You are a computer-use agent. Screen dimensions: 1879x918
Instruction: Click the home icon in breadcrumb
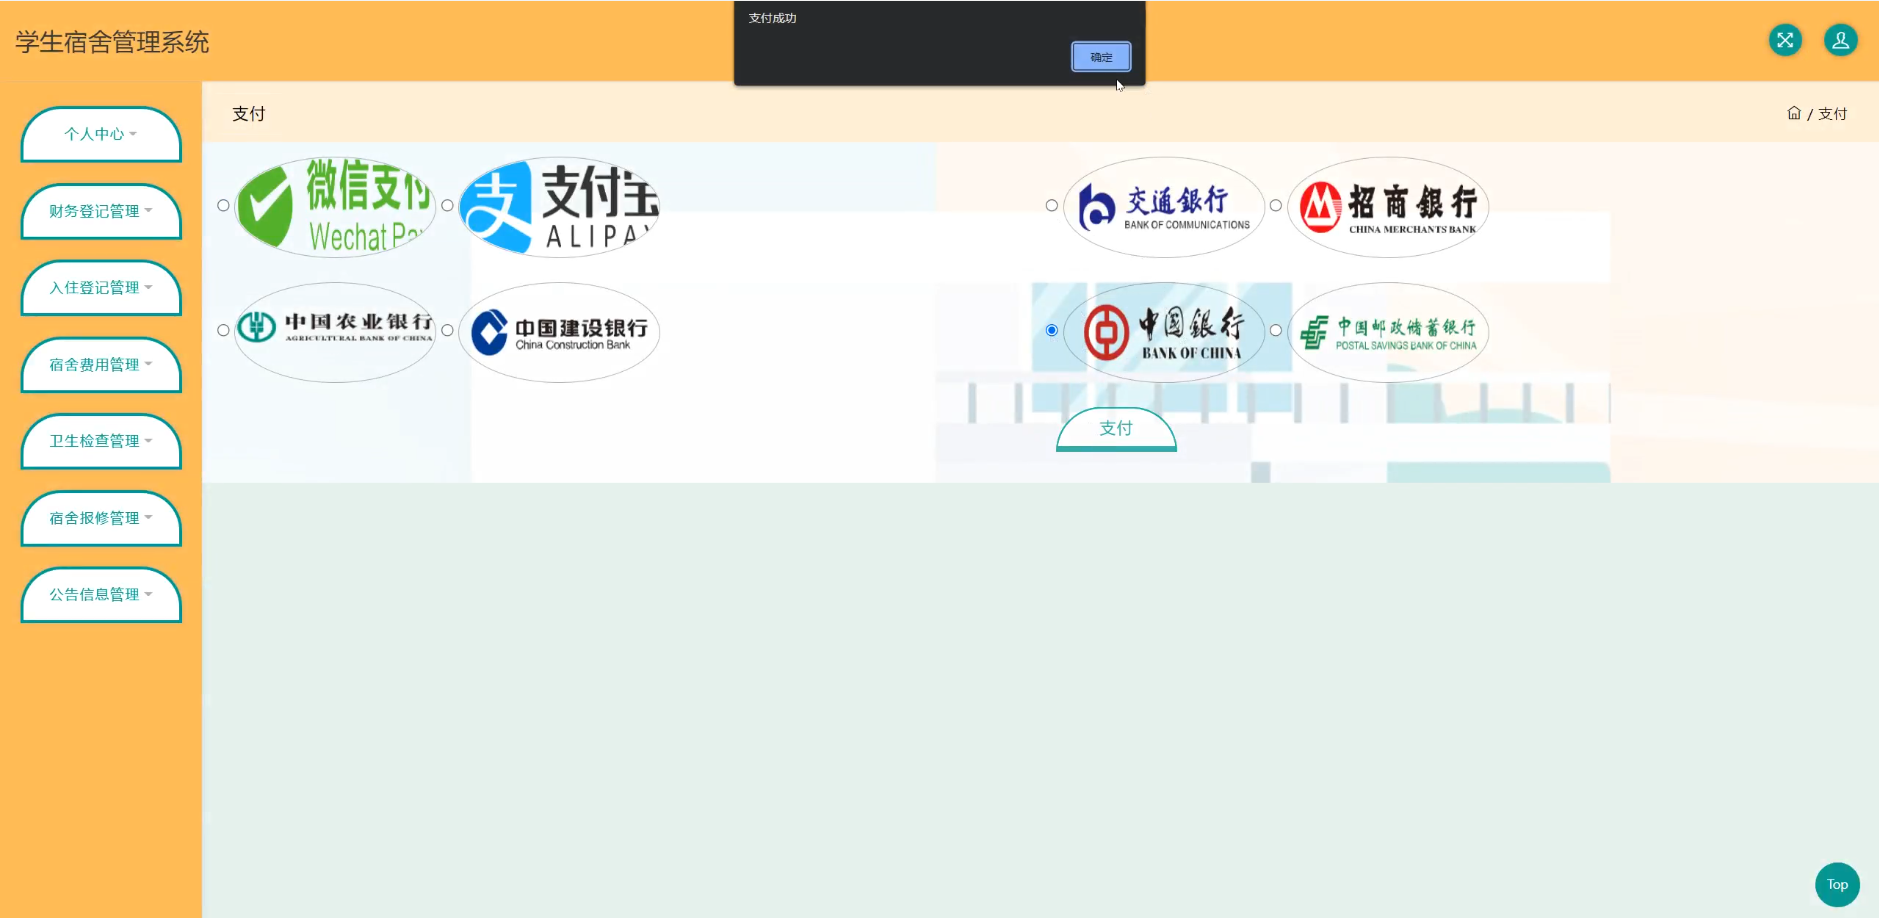coord(1794,113)
